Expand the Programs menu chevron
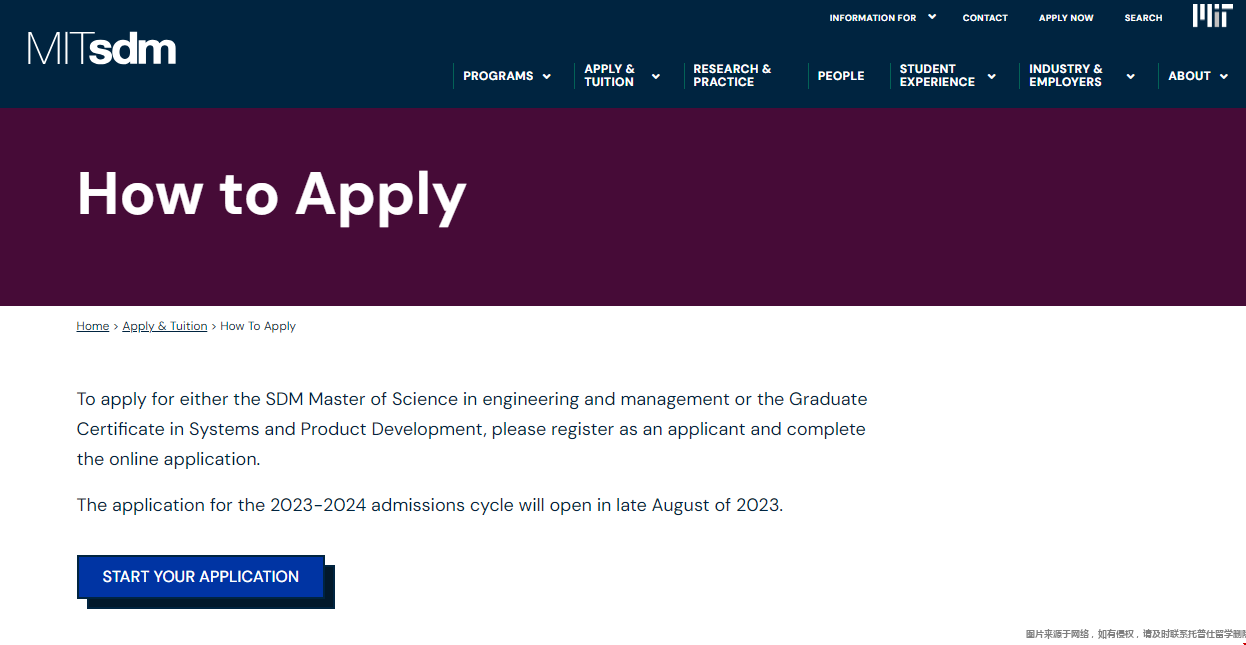 click(x=547, y=77)
